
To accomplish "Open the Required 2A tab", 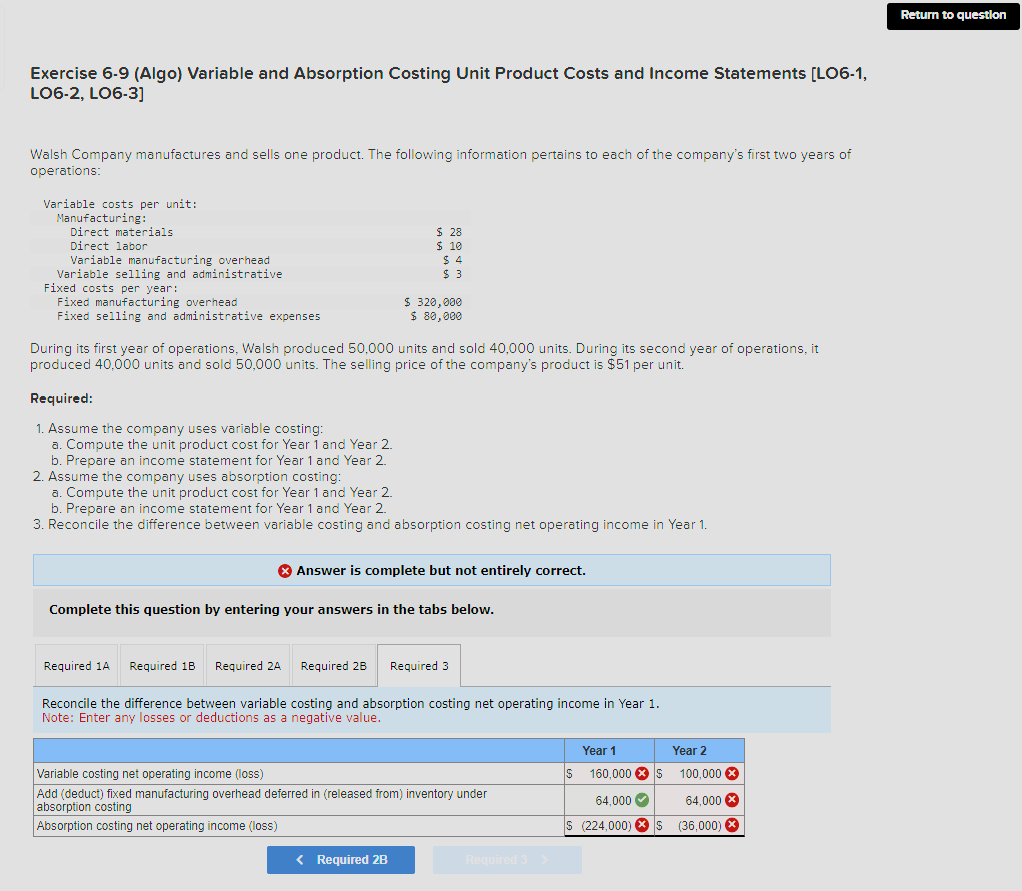I will coord(247,664).
